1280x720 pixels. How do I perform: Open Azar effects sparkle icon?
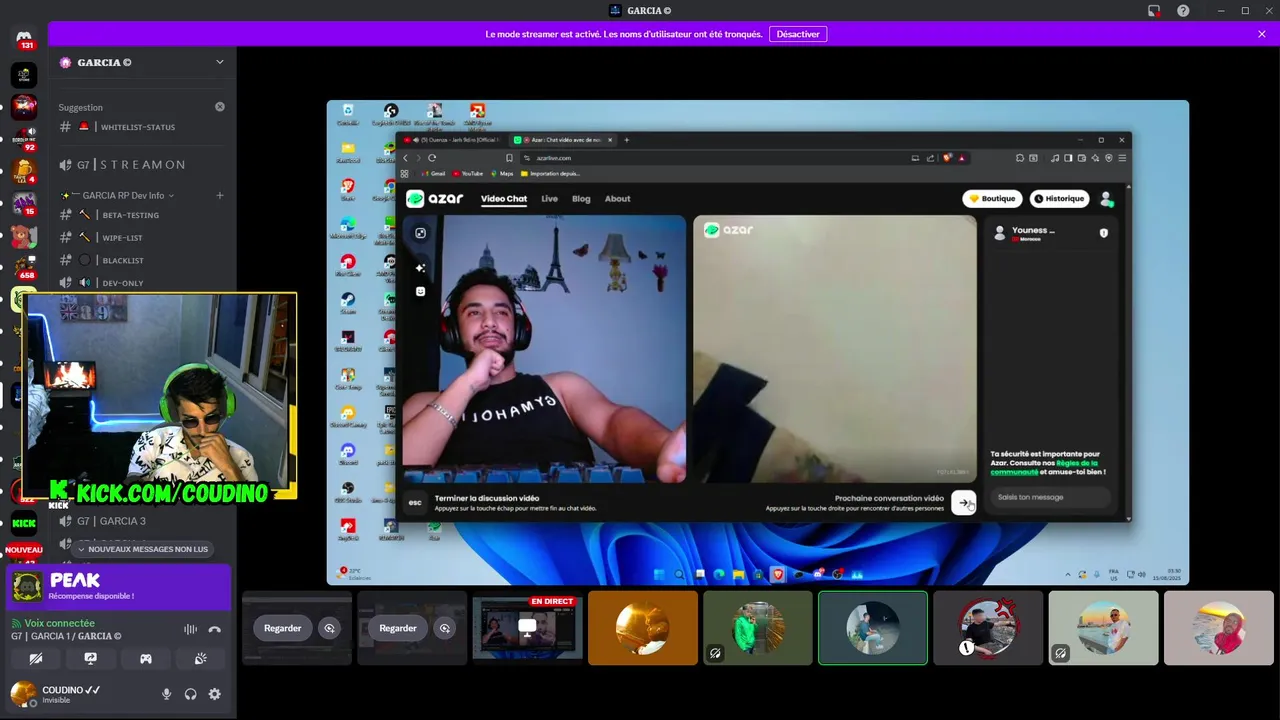tap(421, 267)
